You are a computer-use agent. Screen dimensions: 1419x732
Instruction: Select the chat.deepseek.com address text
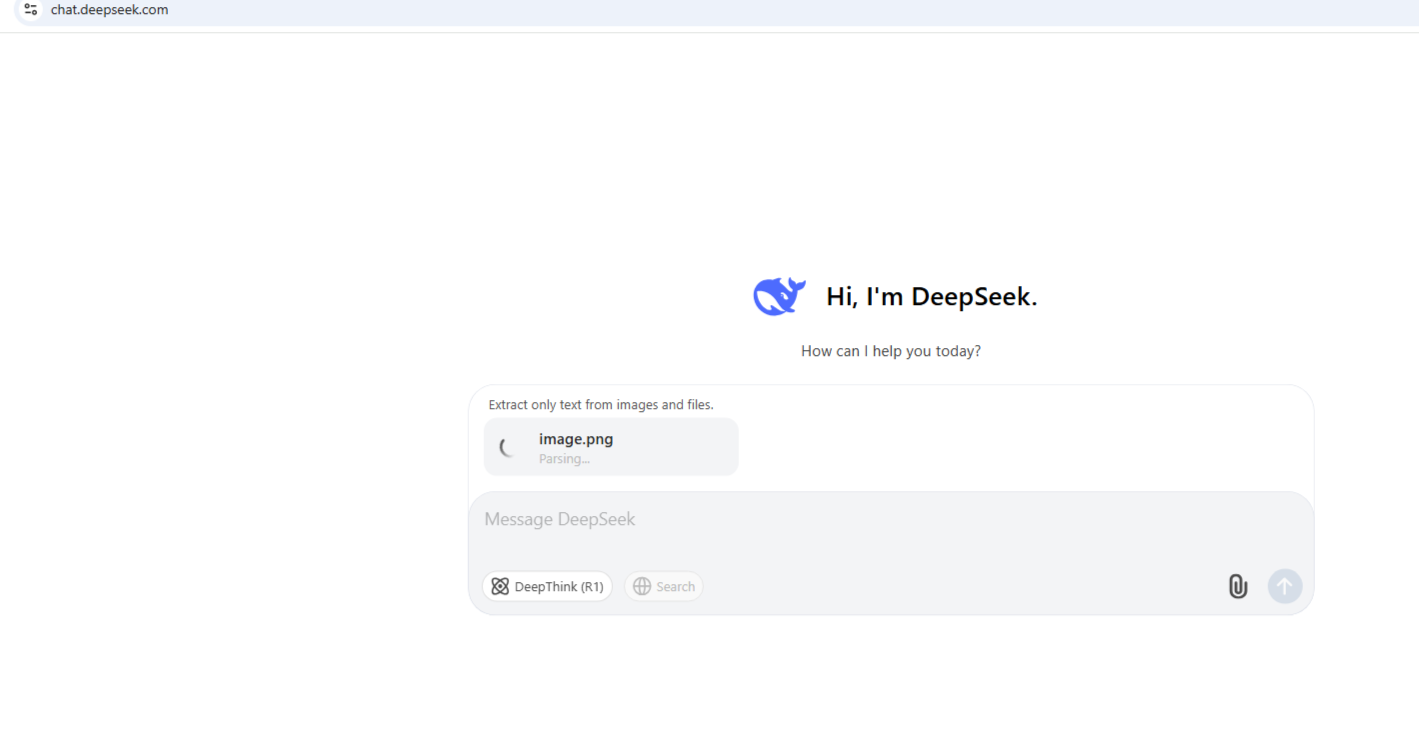tap(110, 10)
